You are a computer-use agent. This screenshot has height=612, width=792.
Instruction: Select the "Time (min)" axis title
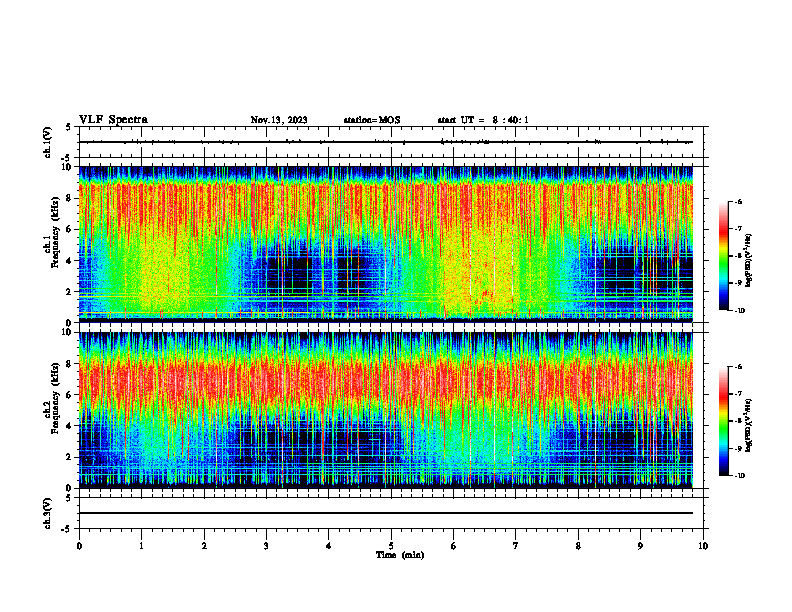click(400, 555)
